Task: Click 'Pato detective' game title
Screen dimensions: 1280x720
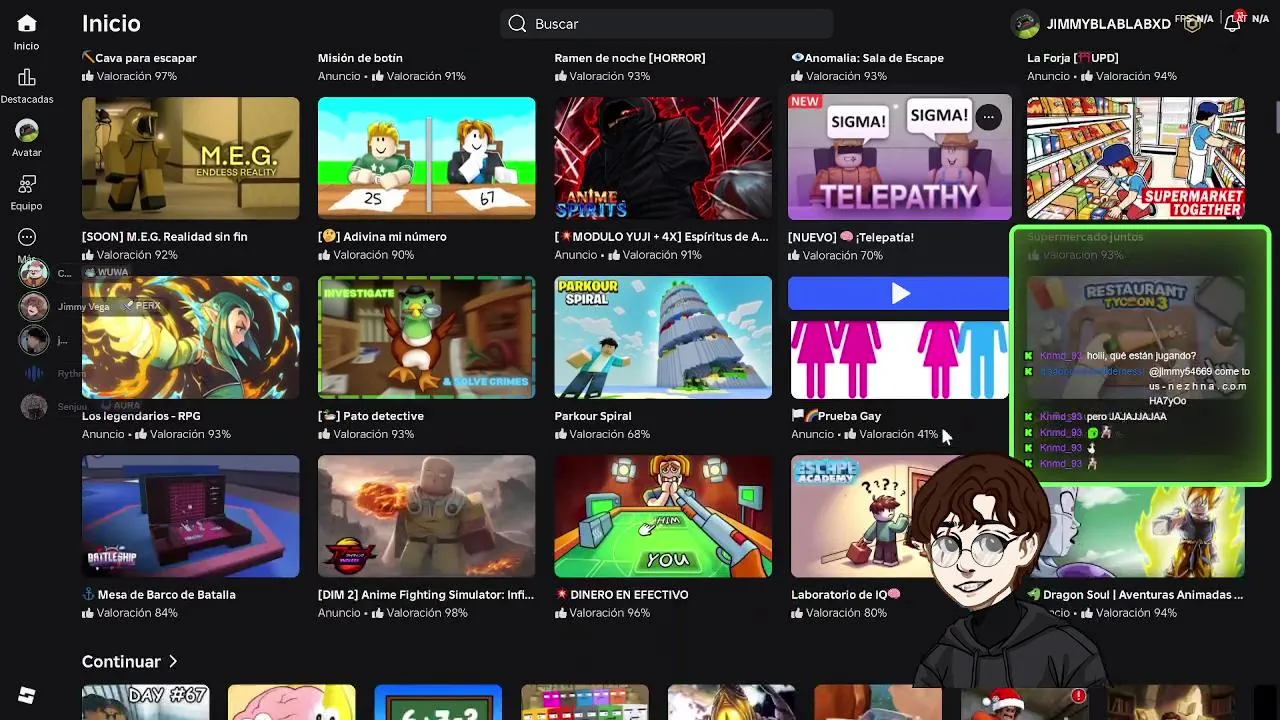Action: [x=371, y=416]
